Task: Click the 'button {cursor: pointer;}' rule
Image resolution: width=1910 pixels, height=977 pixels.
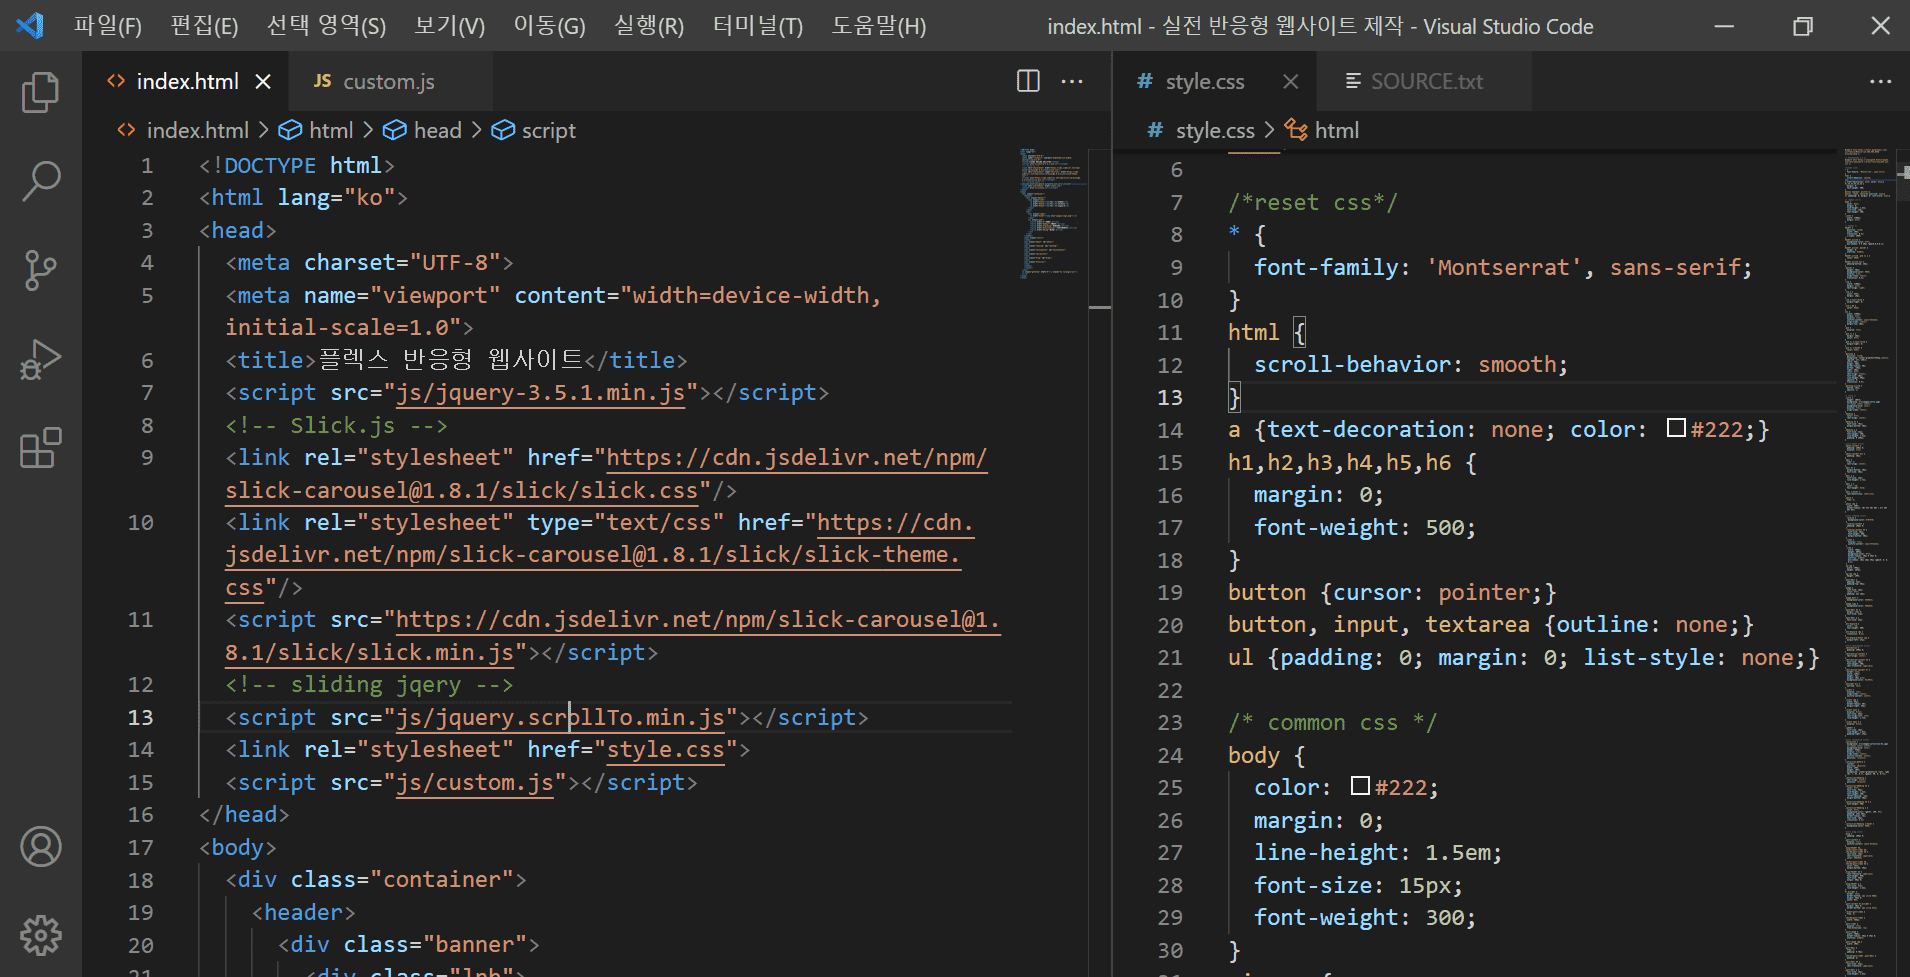Action: coord(1392,593)
